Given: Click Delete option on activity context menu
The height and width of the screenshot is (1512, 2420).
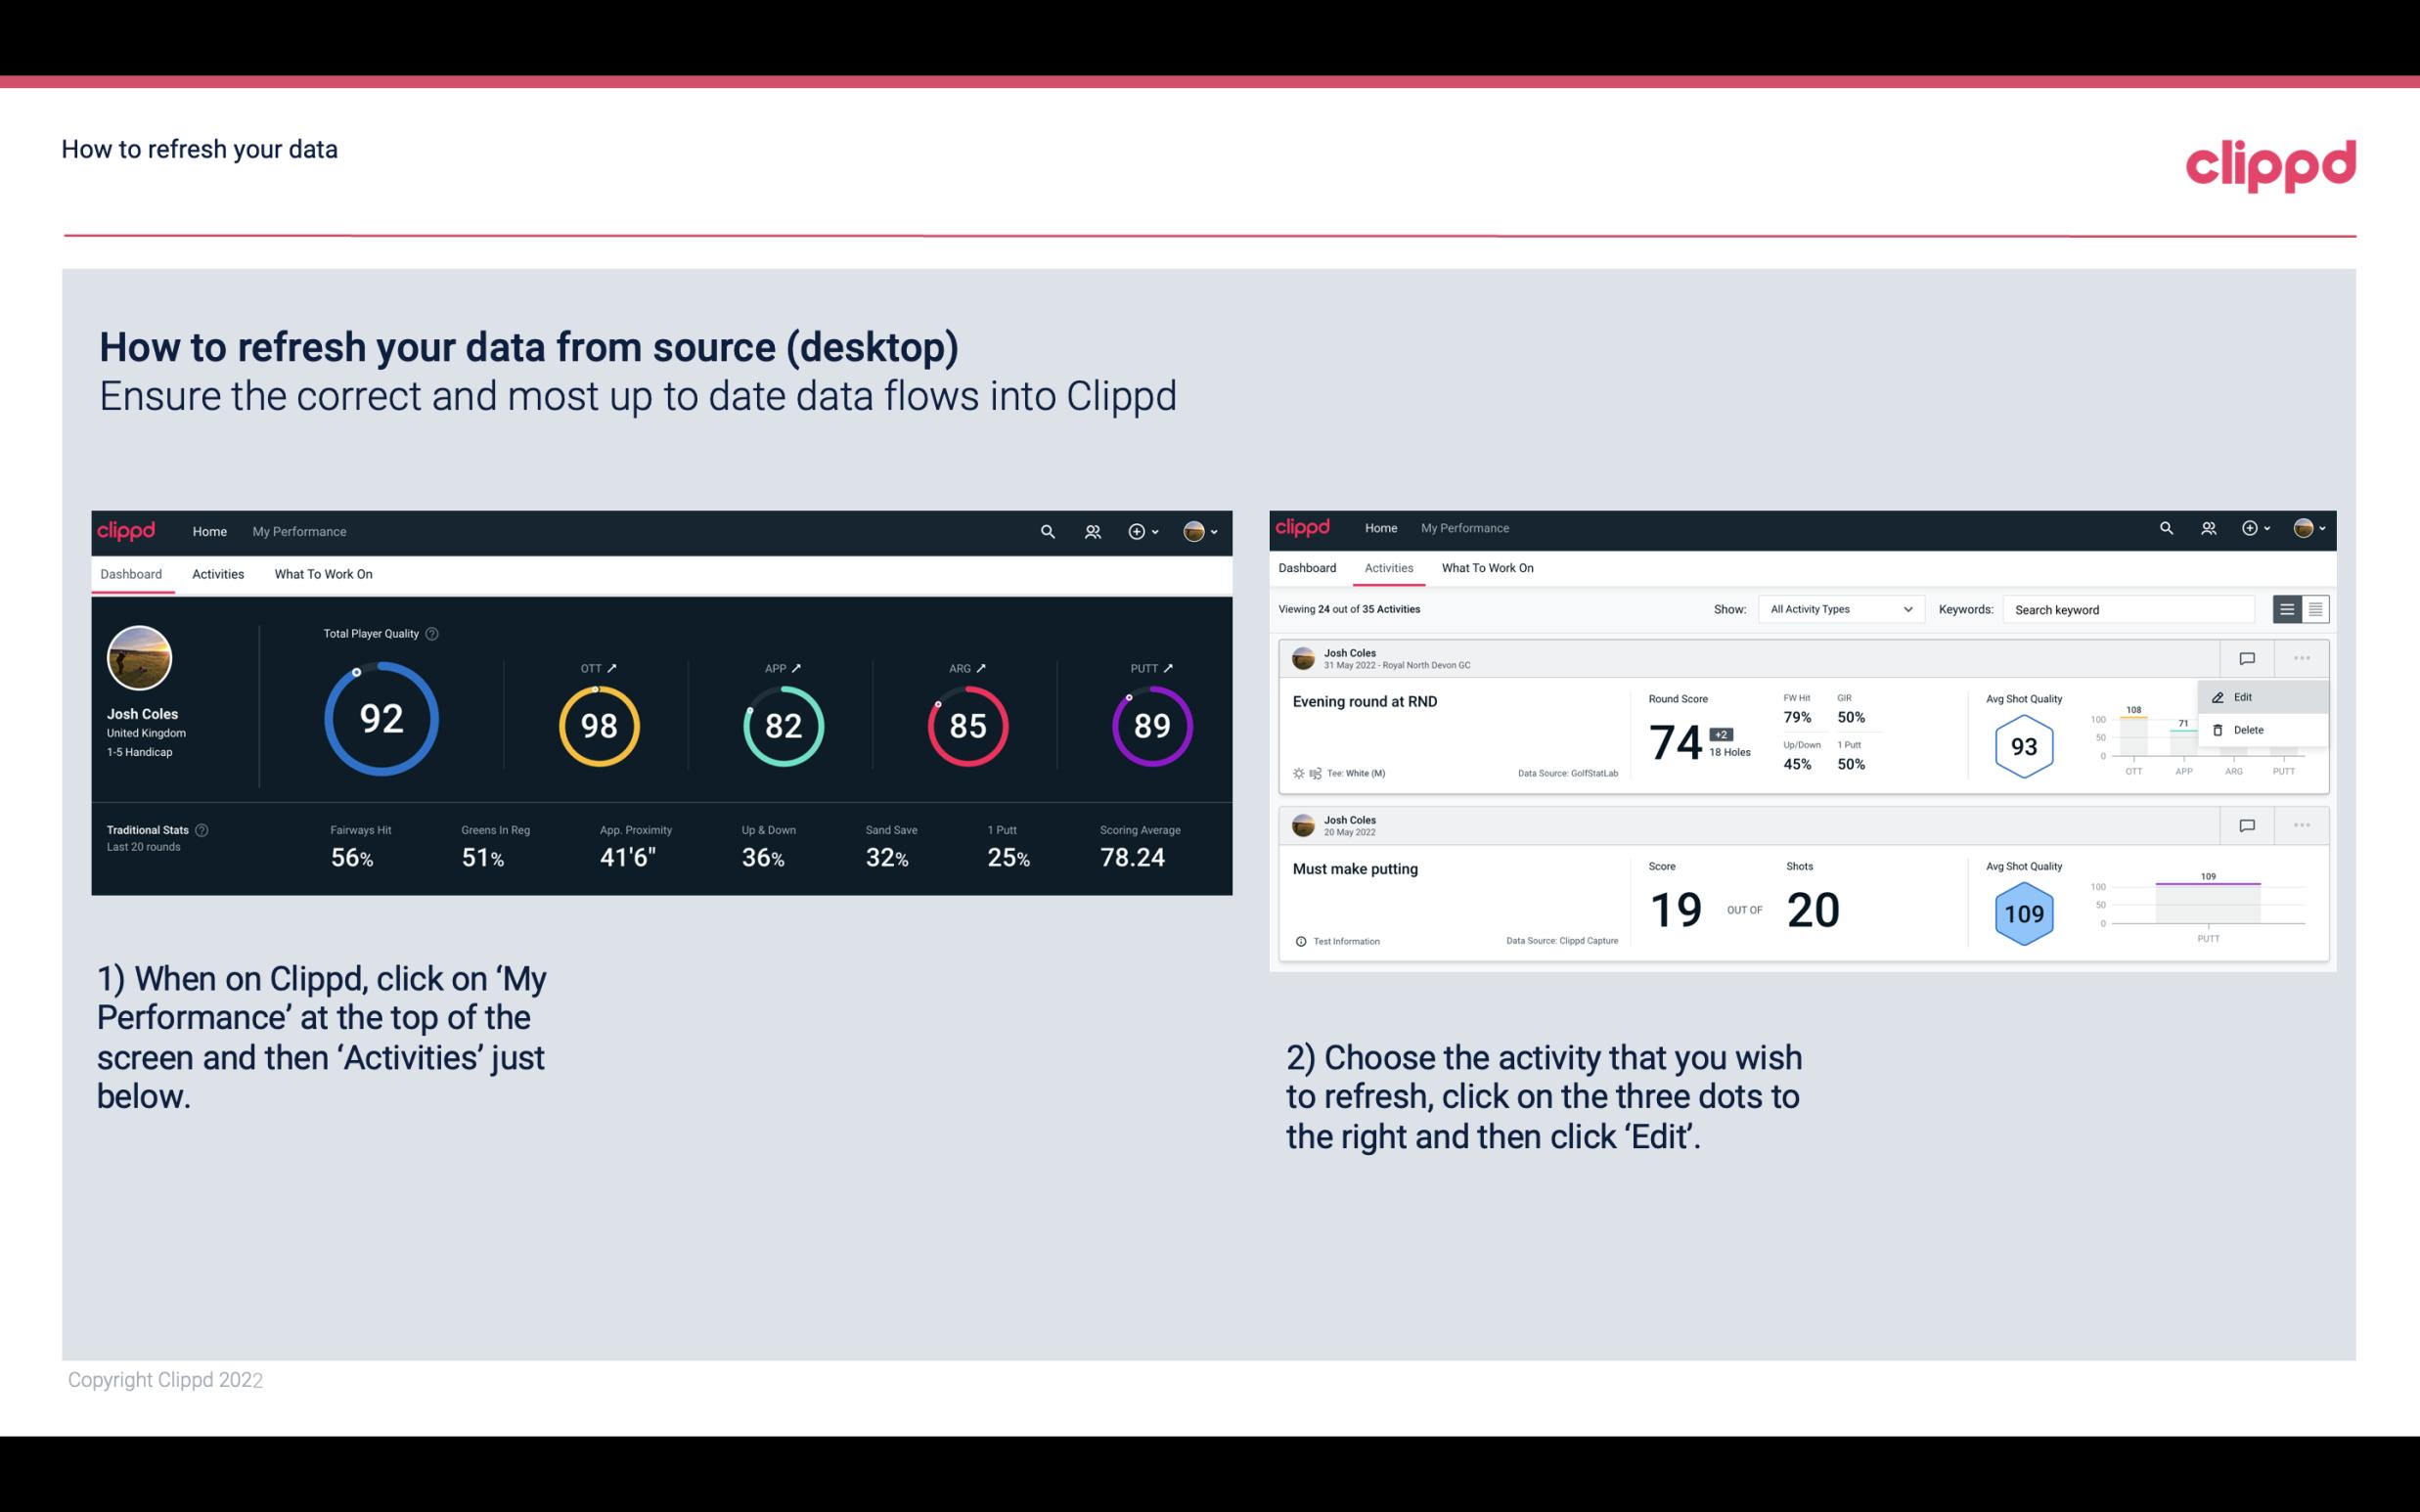Looking at the screenshot, I should pyautogui.click(x=2248, y=730).
